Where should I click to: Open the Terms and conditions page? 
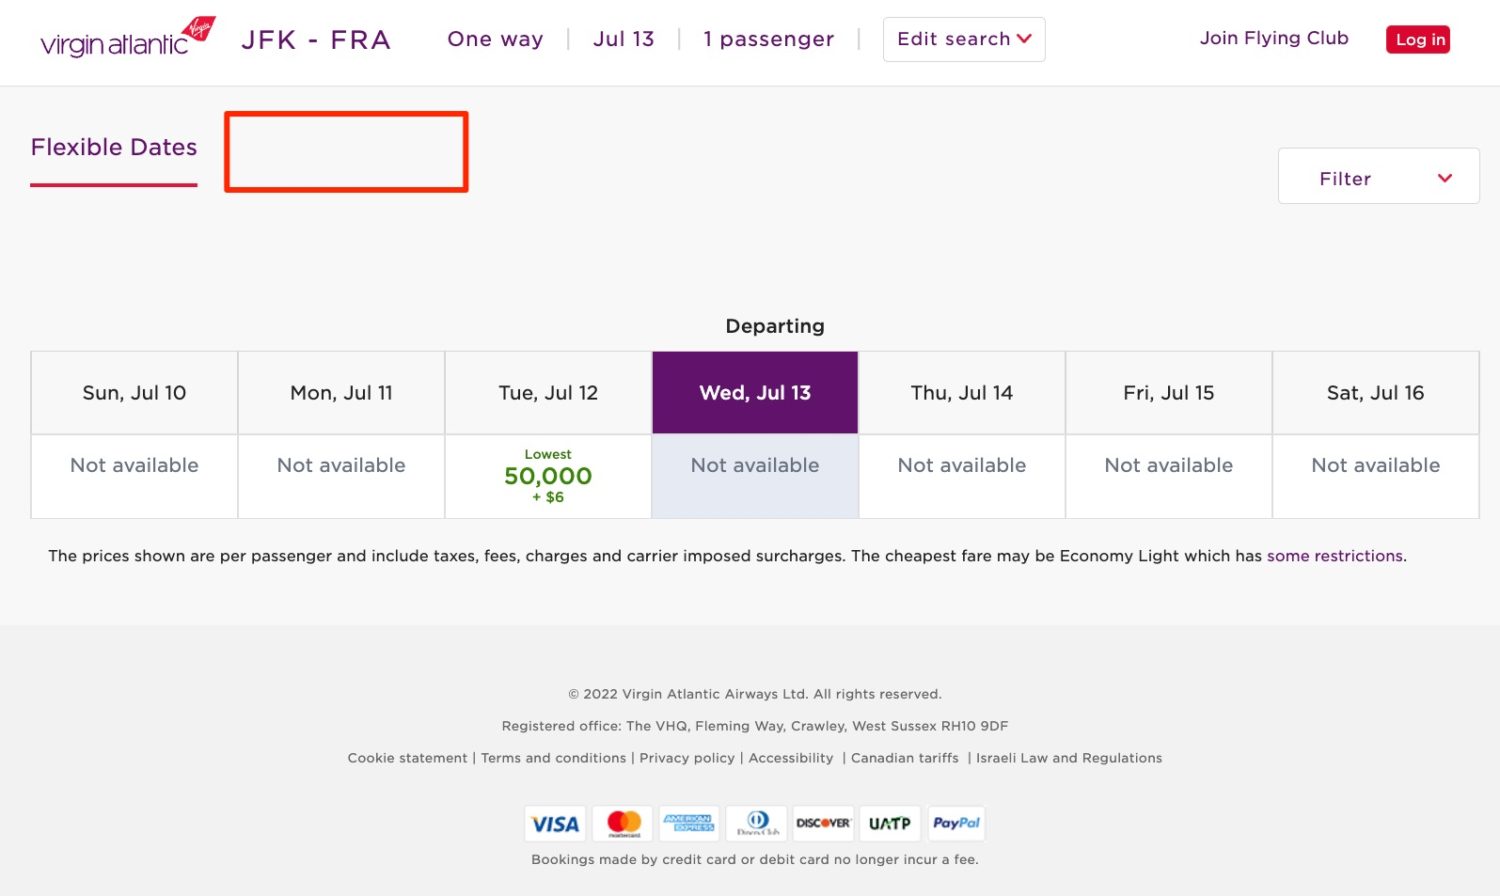click(x=553, y=758)
